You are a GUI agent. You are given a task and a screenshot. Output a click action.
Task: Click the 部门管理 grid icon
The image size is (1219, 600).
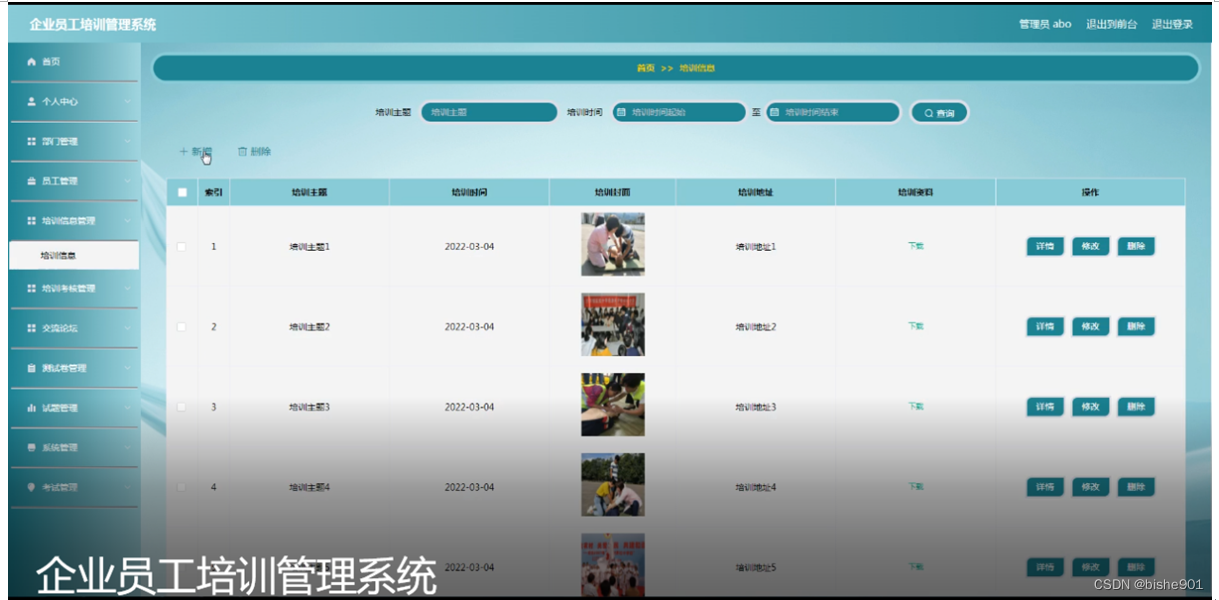[x=31, y=142]
